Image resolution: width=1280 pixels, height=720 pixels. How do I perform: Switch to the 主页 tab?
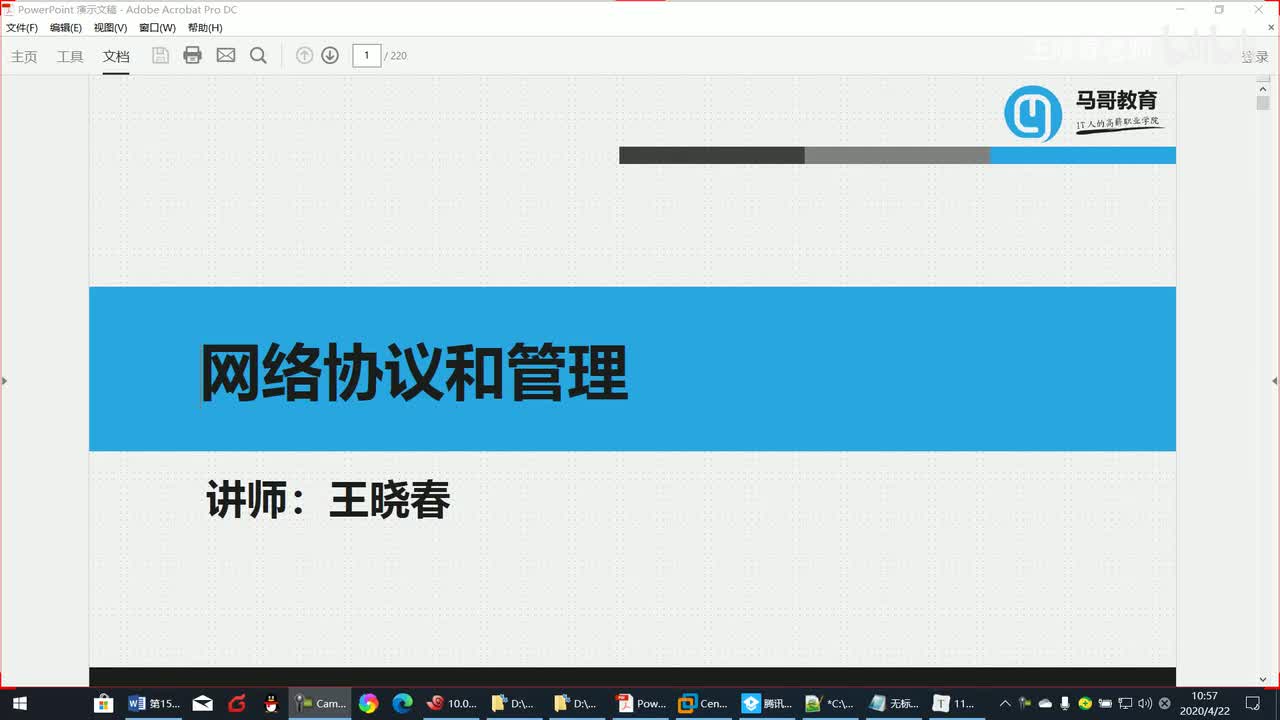point(24,56)
